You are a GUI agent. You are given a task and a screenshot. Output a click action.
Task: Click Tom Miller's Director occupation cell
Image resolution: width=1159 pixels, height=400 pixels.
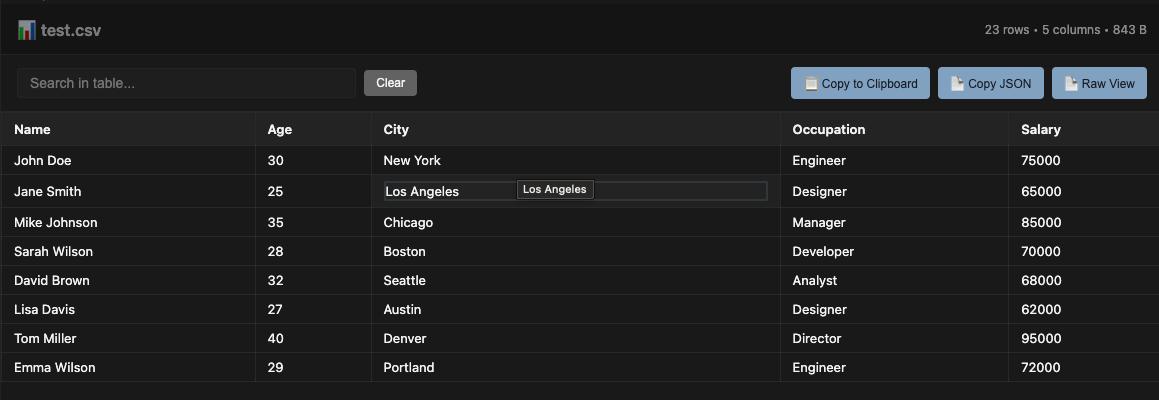coord(816,338)
